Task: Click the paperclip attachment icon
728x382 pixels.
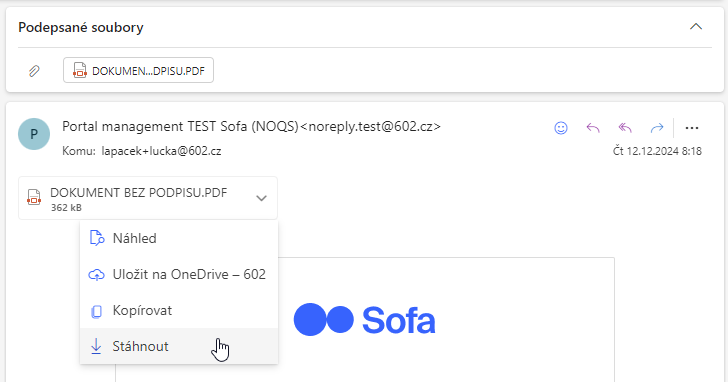Action: pyautogui.click(x=34, y=71)
